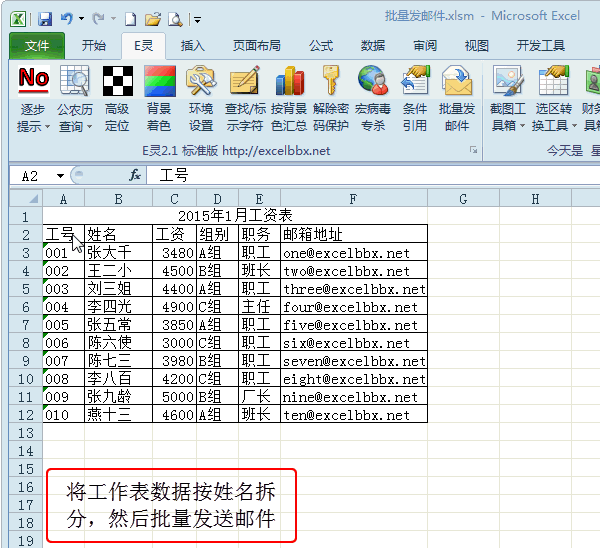Viewport: 600px width, 548px height.
Task: Click the 逐步提示 No icon
Action: point(34,80)
